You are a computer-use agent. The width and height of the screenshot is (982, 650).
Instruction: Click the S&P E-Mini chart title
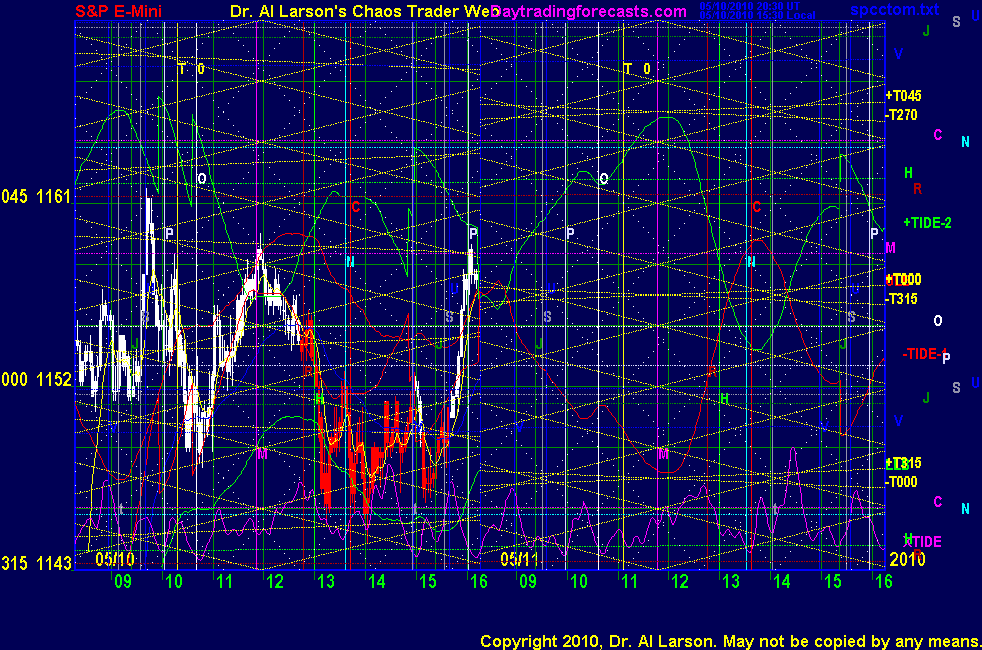click(118, 11)
